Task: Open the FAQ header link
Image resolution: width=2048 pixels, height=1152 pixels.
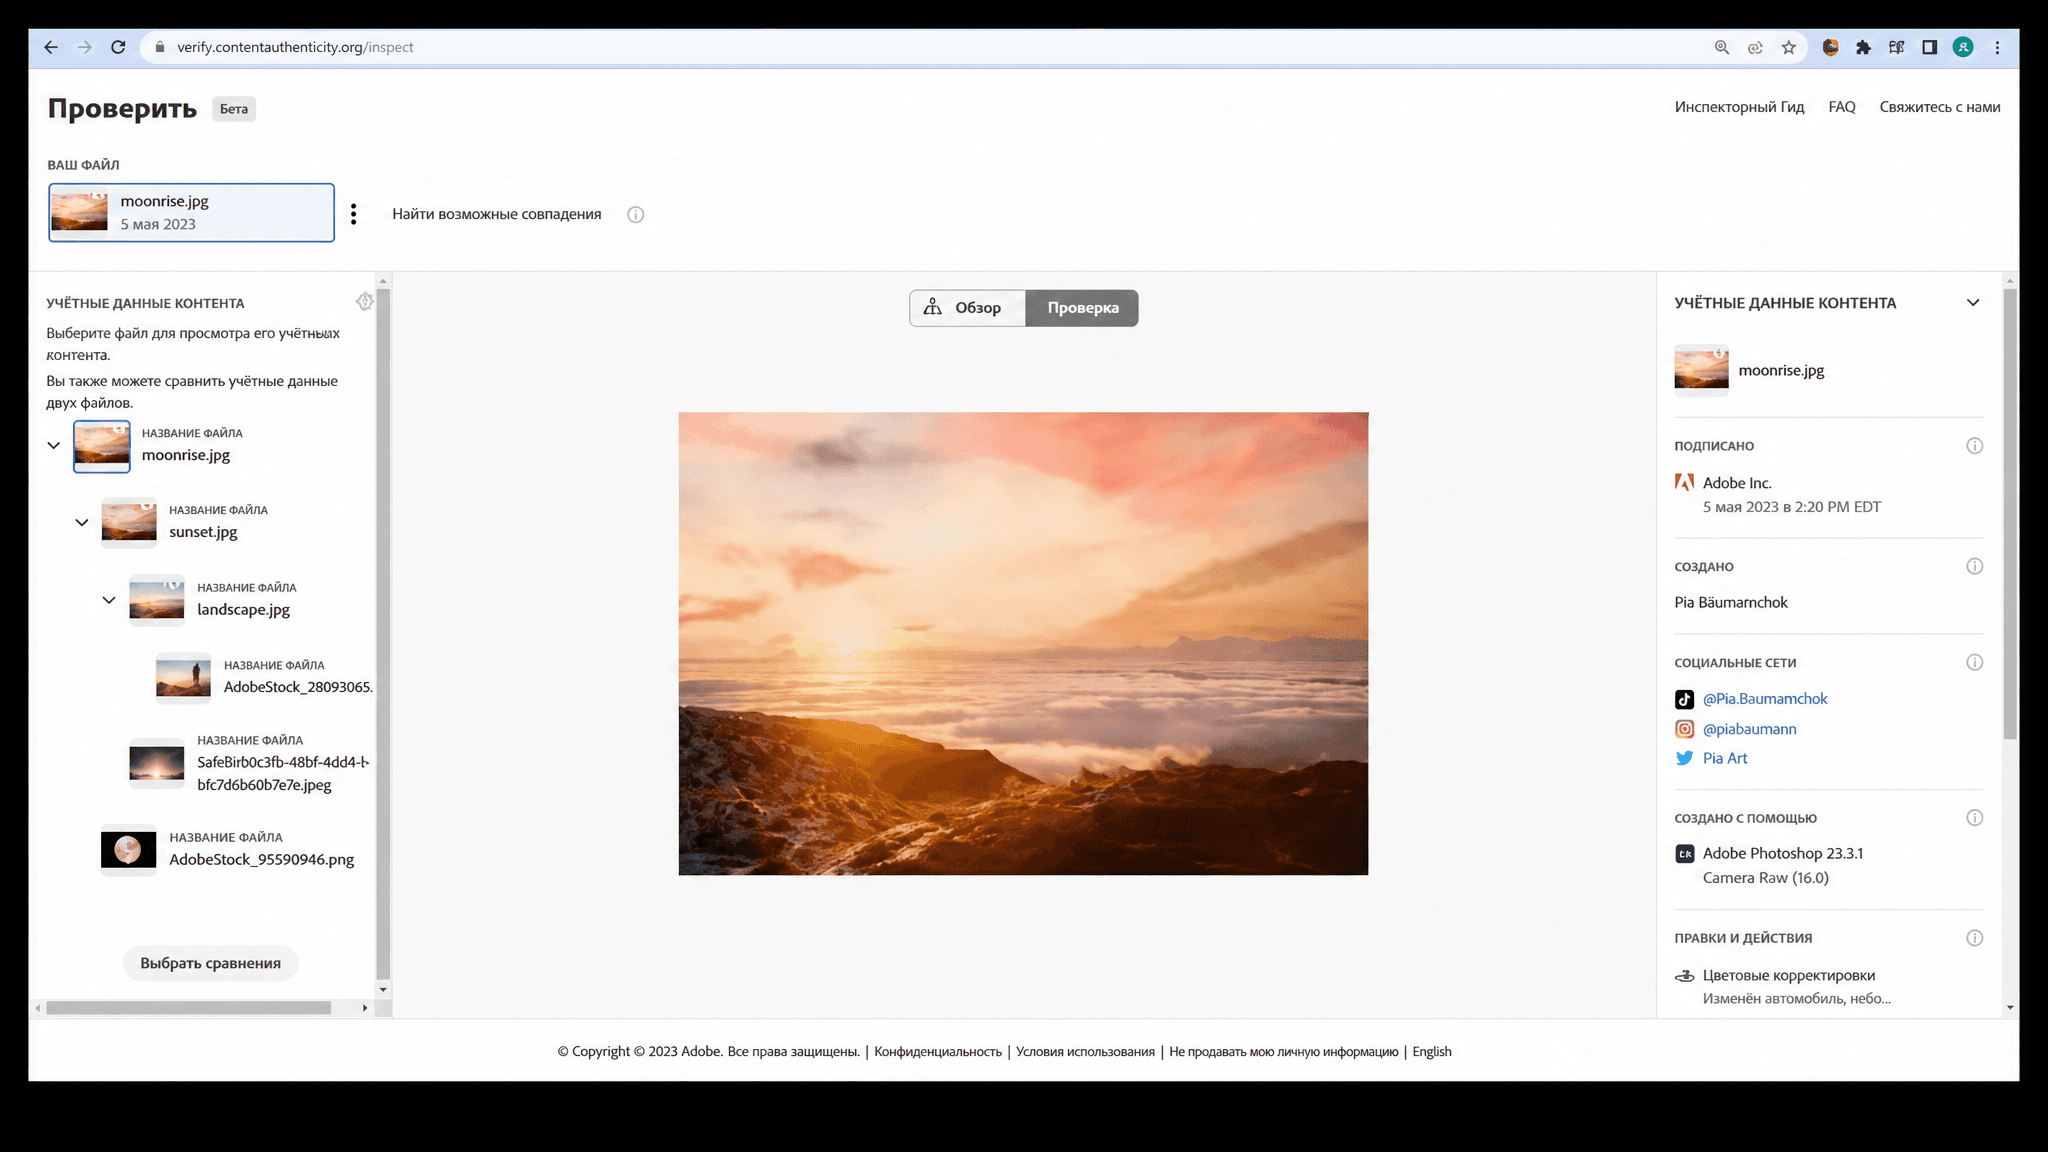Action: click(1842, 107)
